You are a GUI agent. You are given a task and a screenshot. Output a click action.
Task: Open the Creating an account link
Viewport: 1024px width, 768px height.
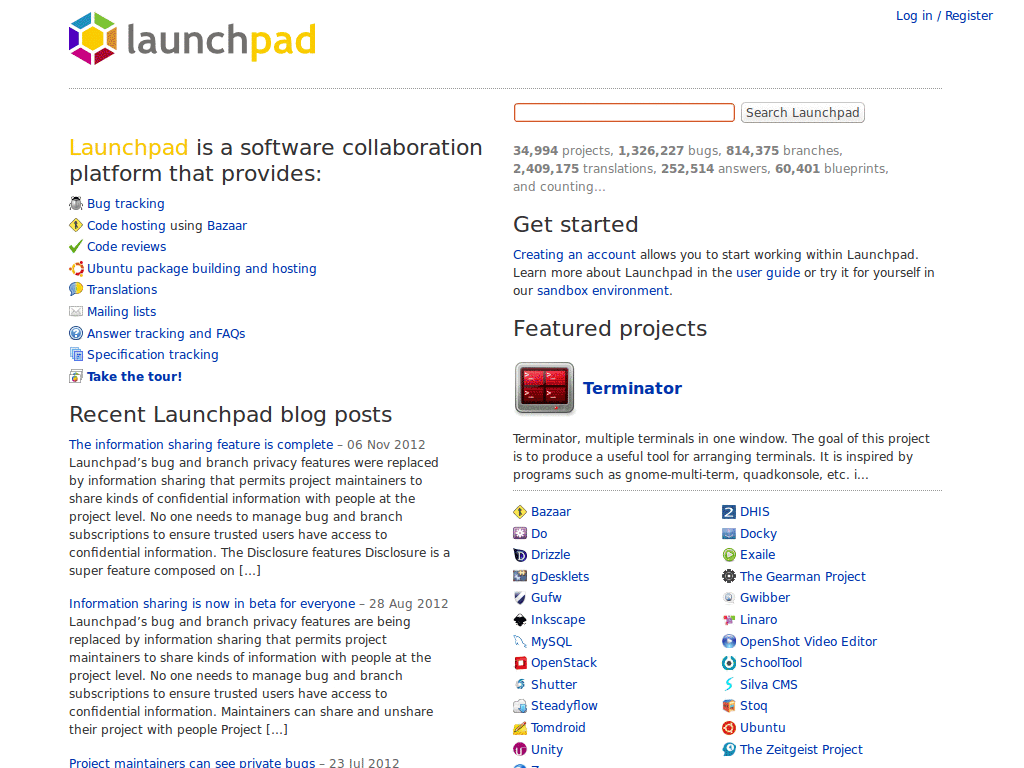pos(574,255)
